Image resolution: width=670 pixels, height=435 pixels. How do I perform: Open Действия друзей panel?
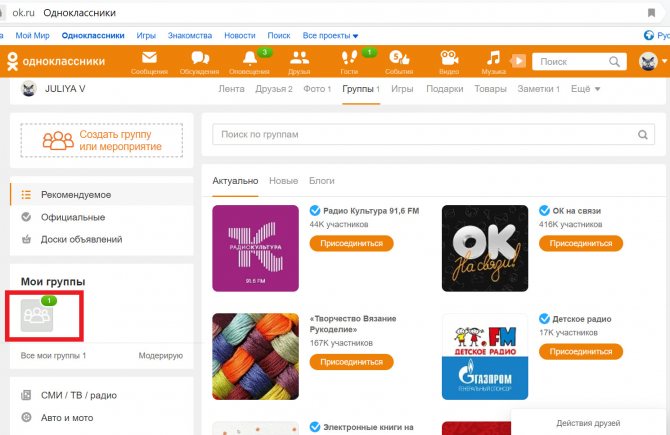tap(590, 422)
